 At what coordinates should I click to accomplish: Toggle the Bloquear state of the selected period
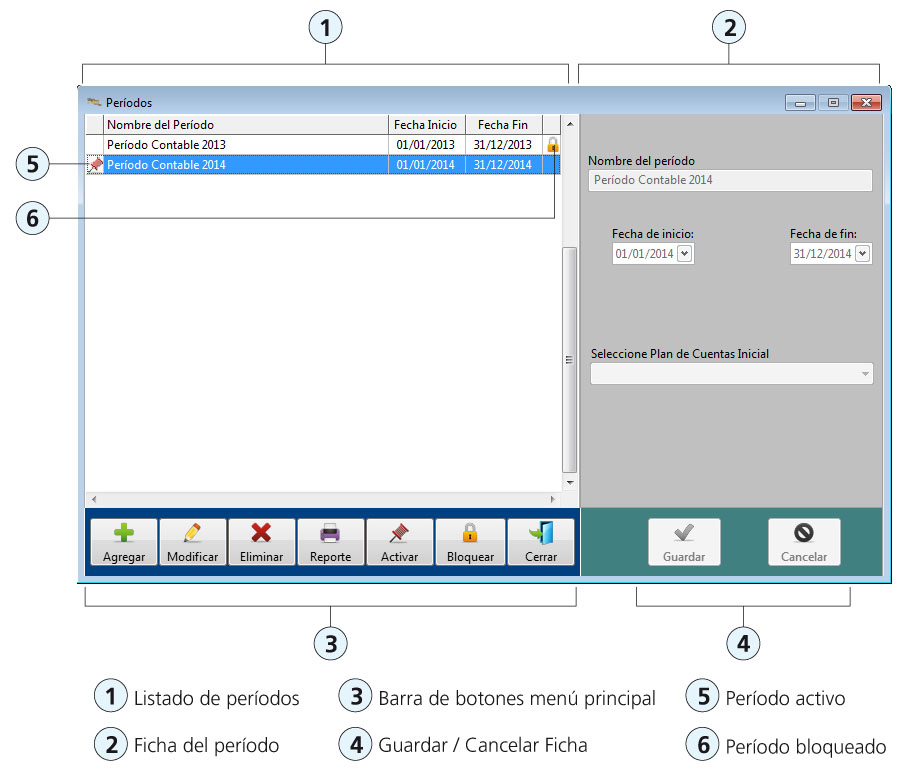(470, 541)
